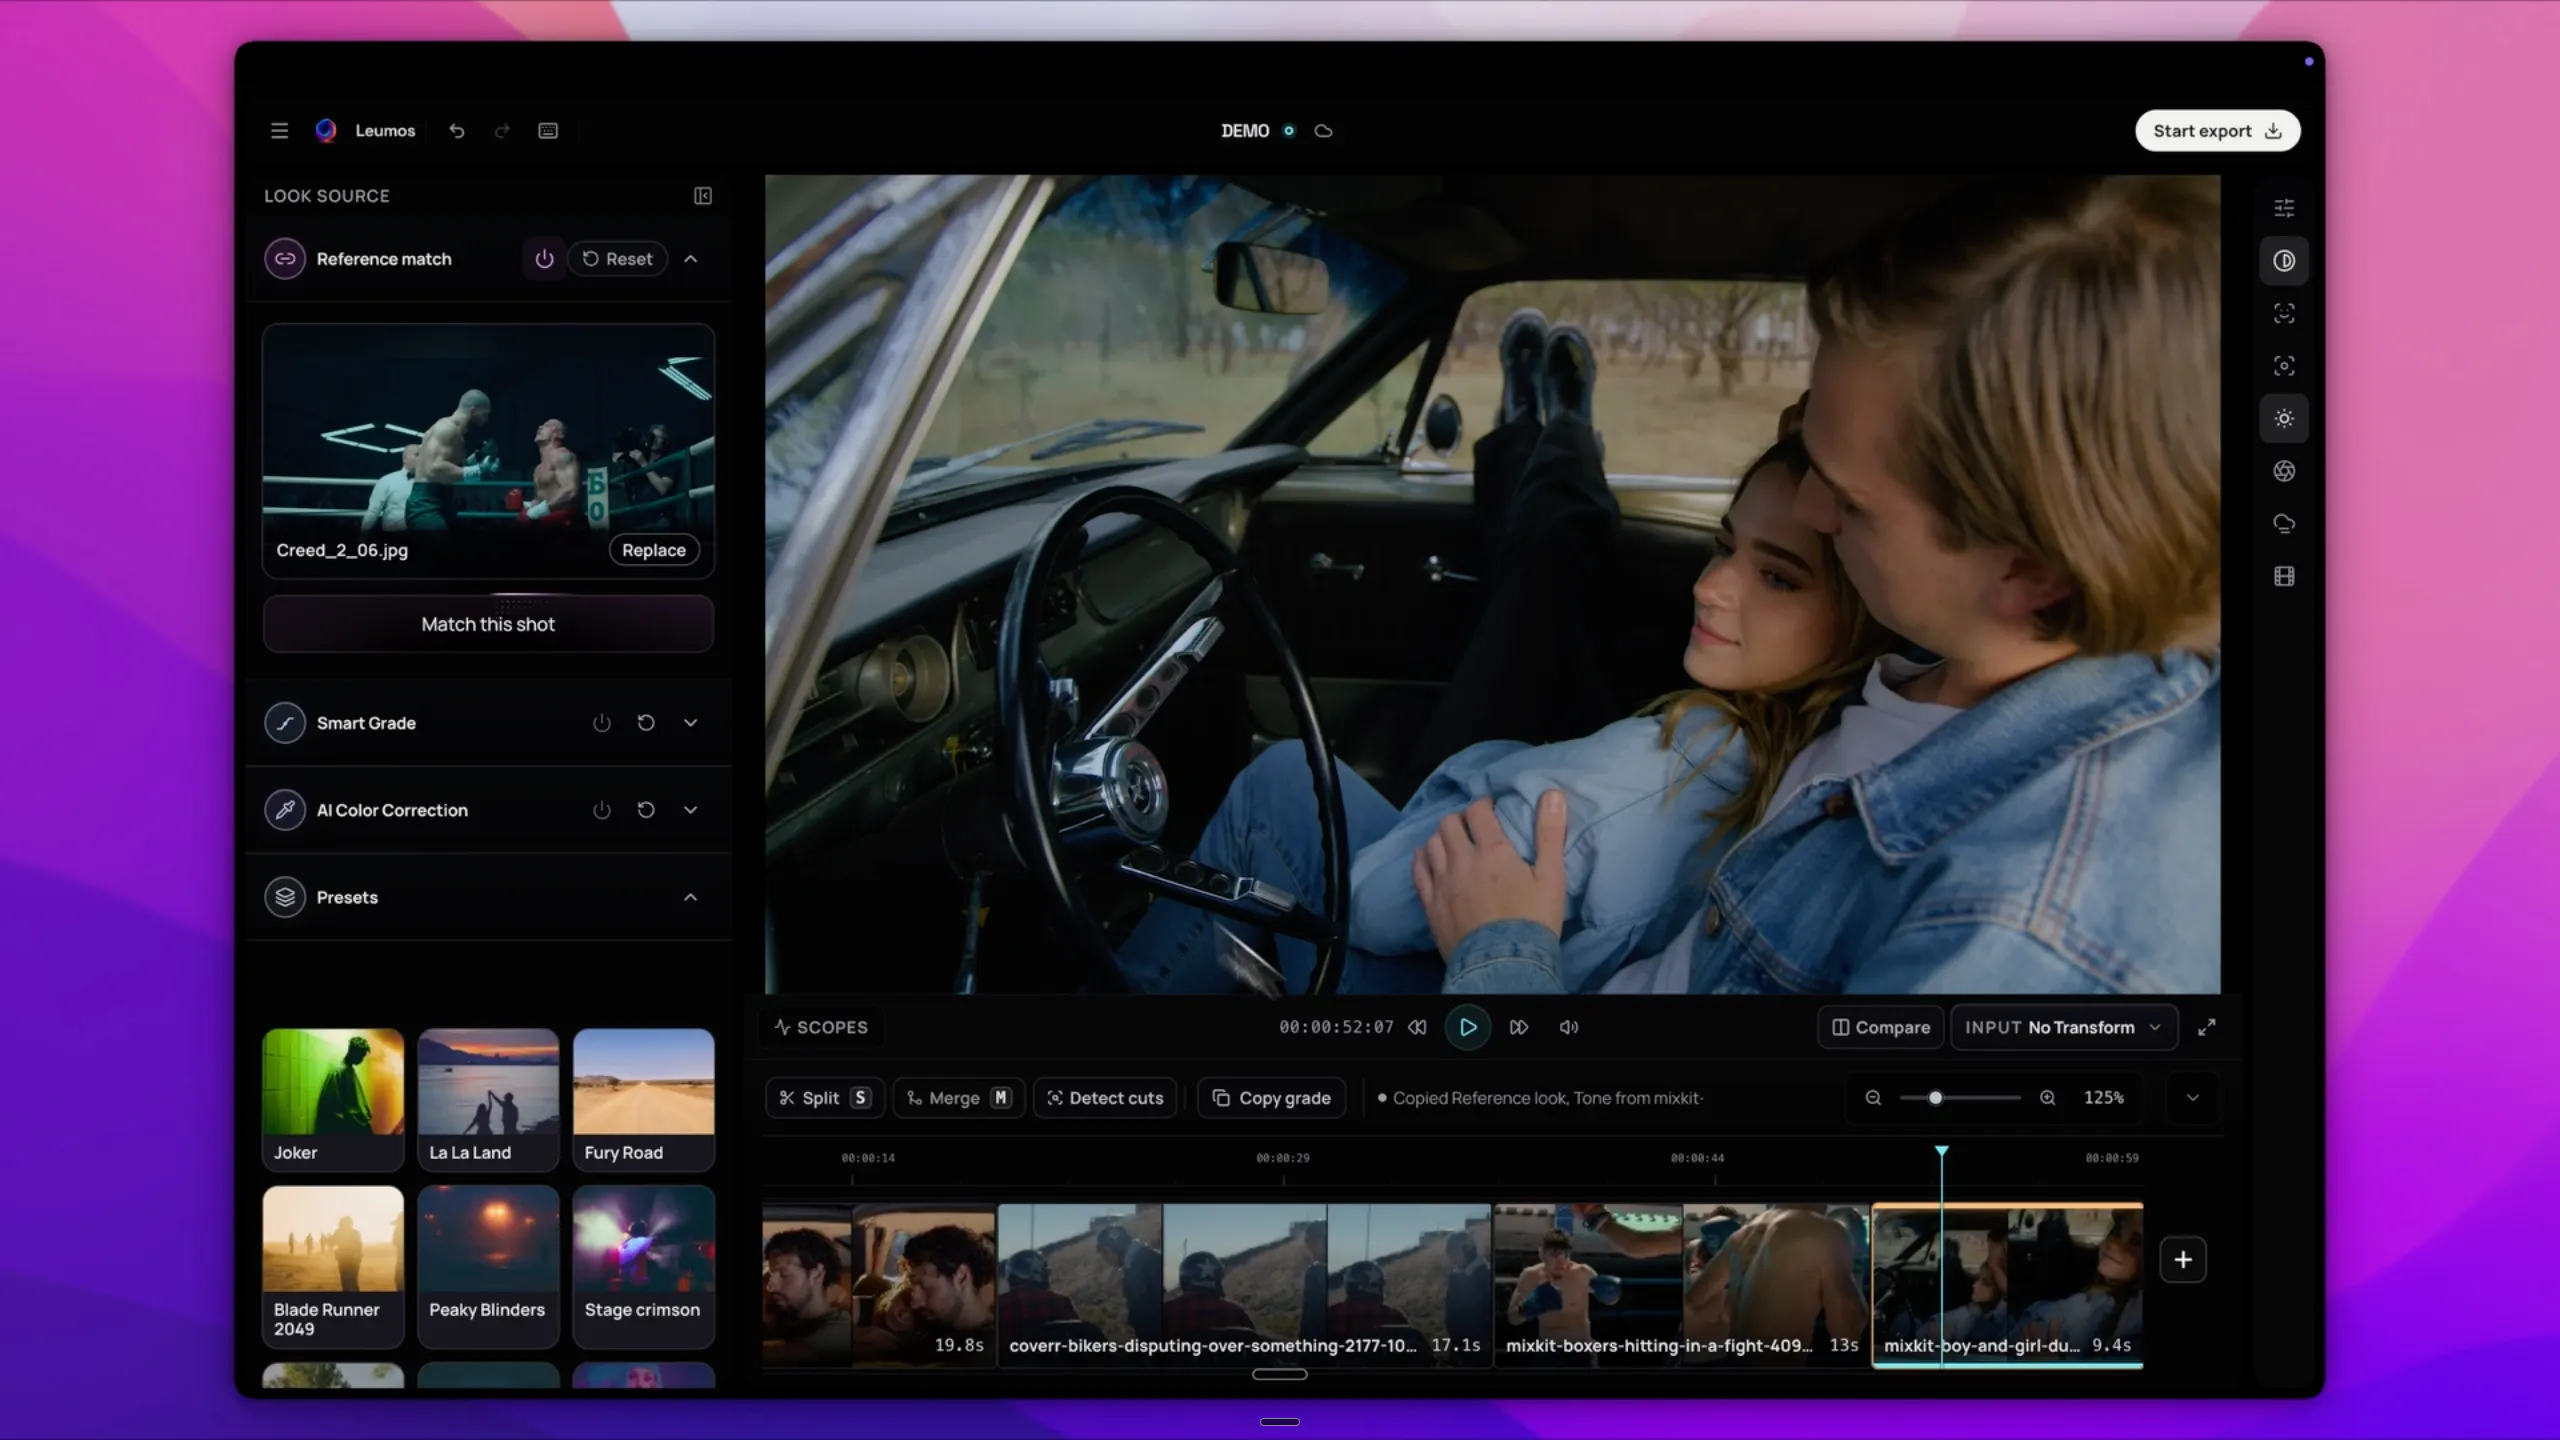Expand the AI Color Correction section
This screenshot has height=1440, width=2560.
691,810
